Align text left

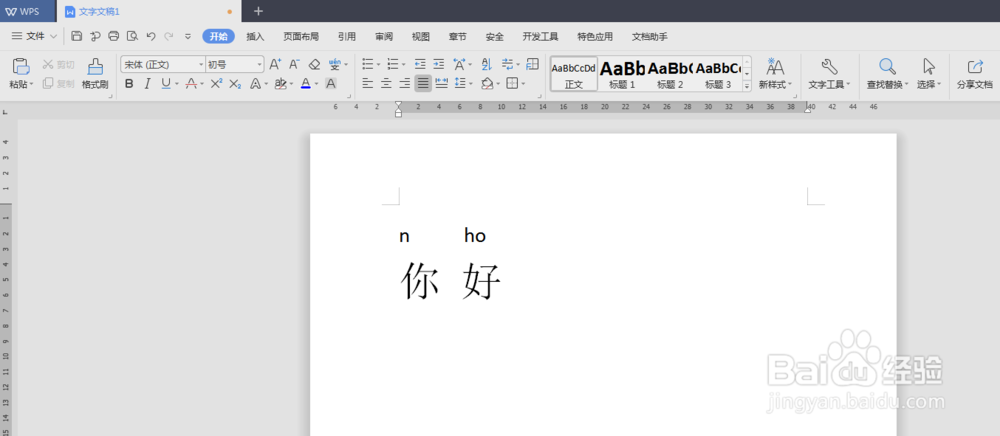pos(367,83)
